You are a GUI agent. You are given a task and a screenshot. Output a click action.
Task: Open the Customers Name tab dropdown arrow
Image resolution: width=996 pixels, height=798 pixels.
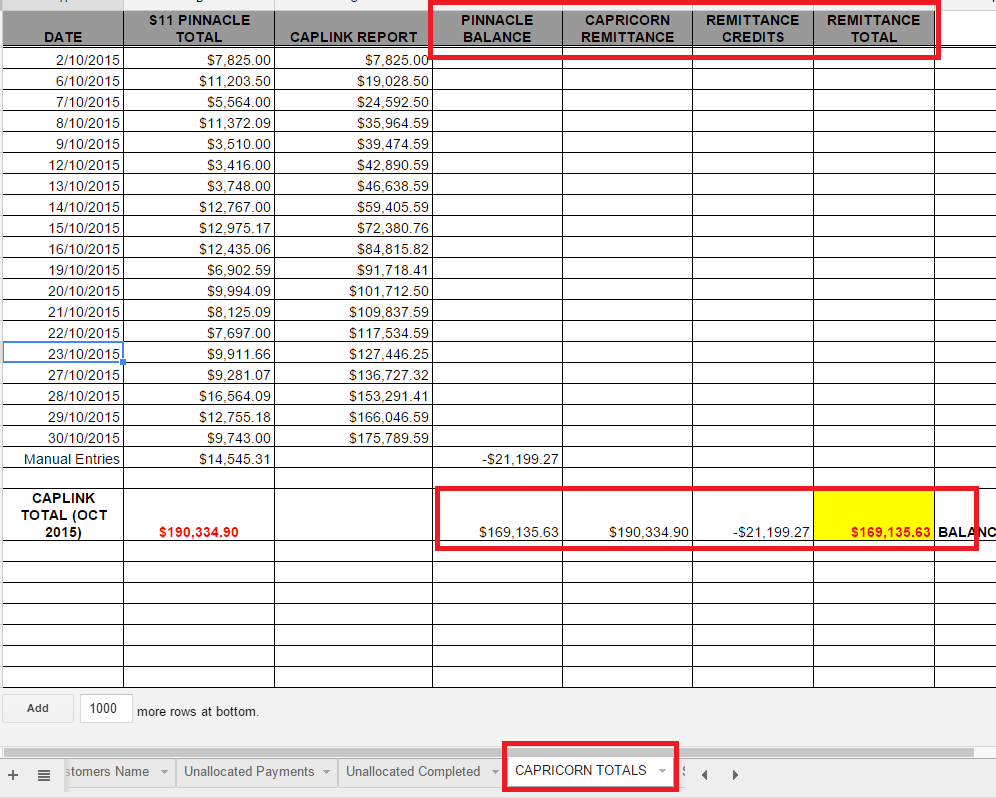click(164, 772)
